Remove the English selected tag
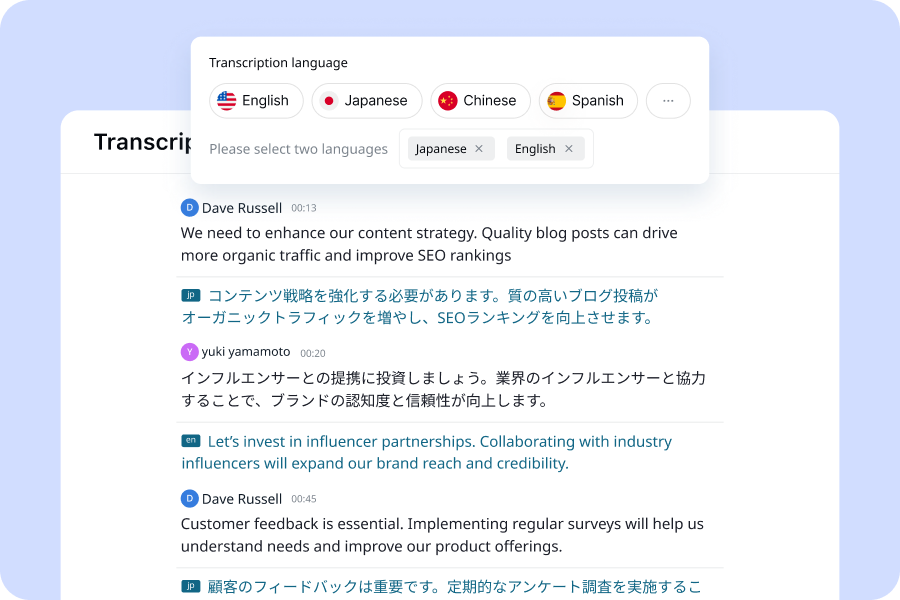 point(569,149)
